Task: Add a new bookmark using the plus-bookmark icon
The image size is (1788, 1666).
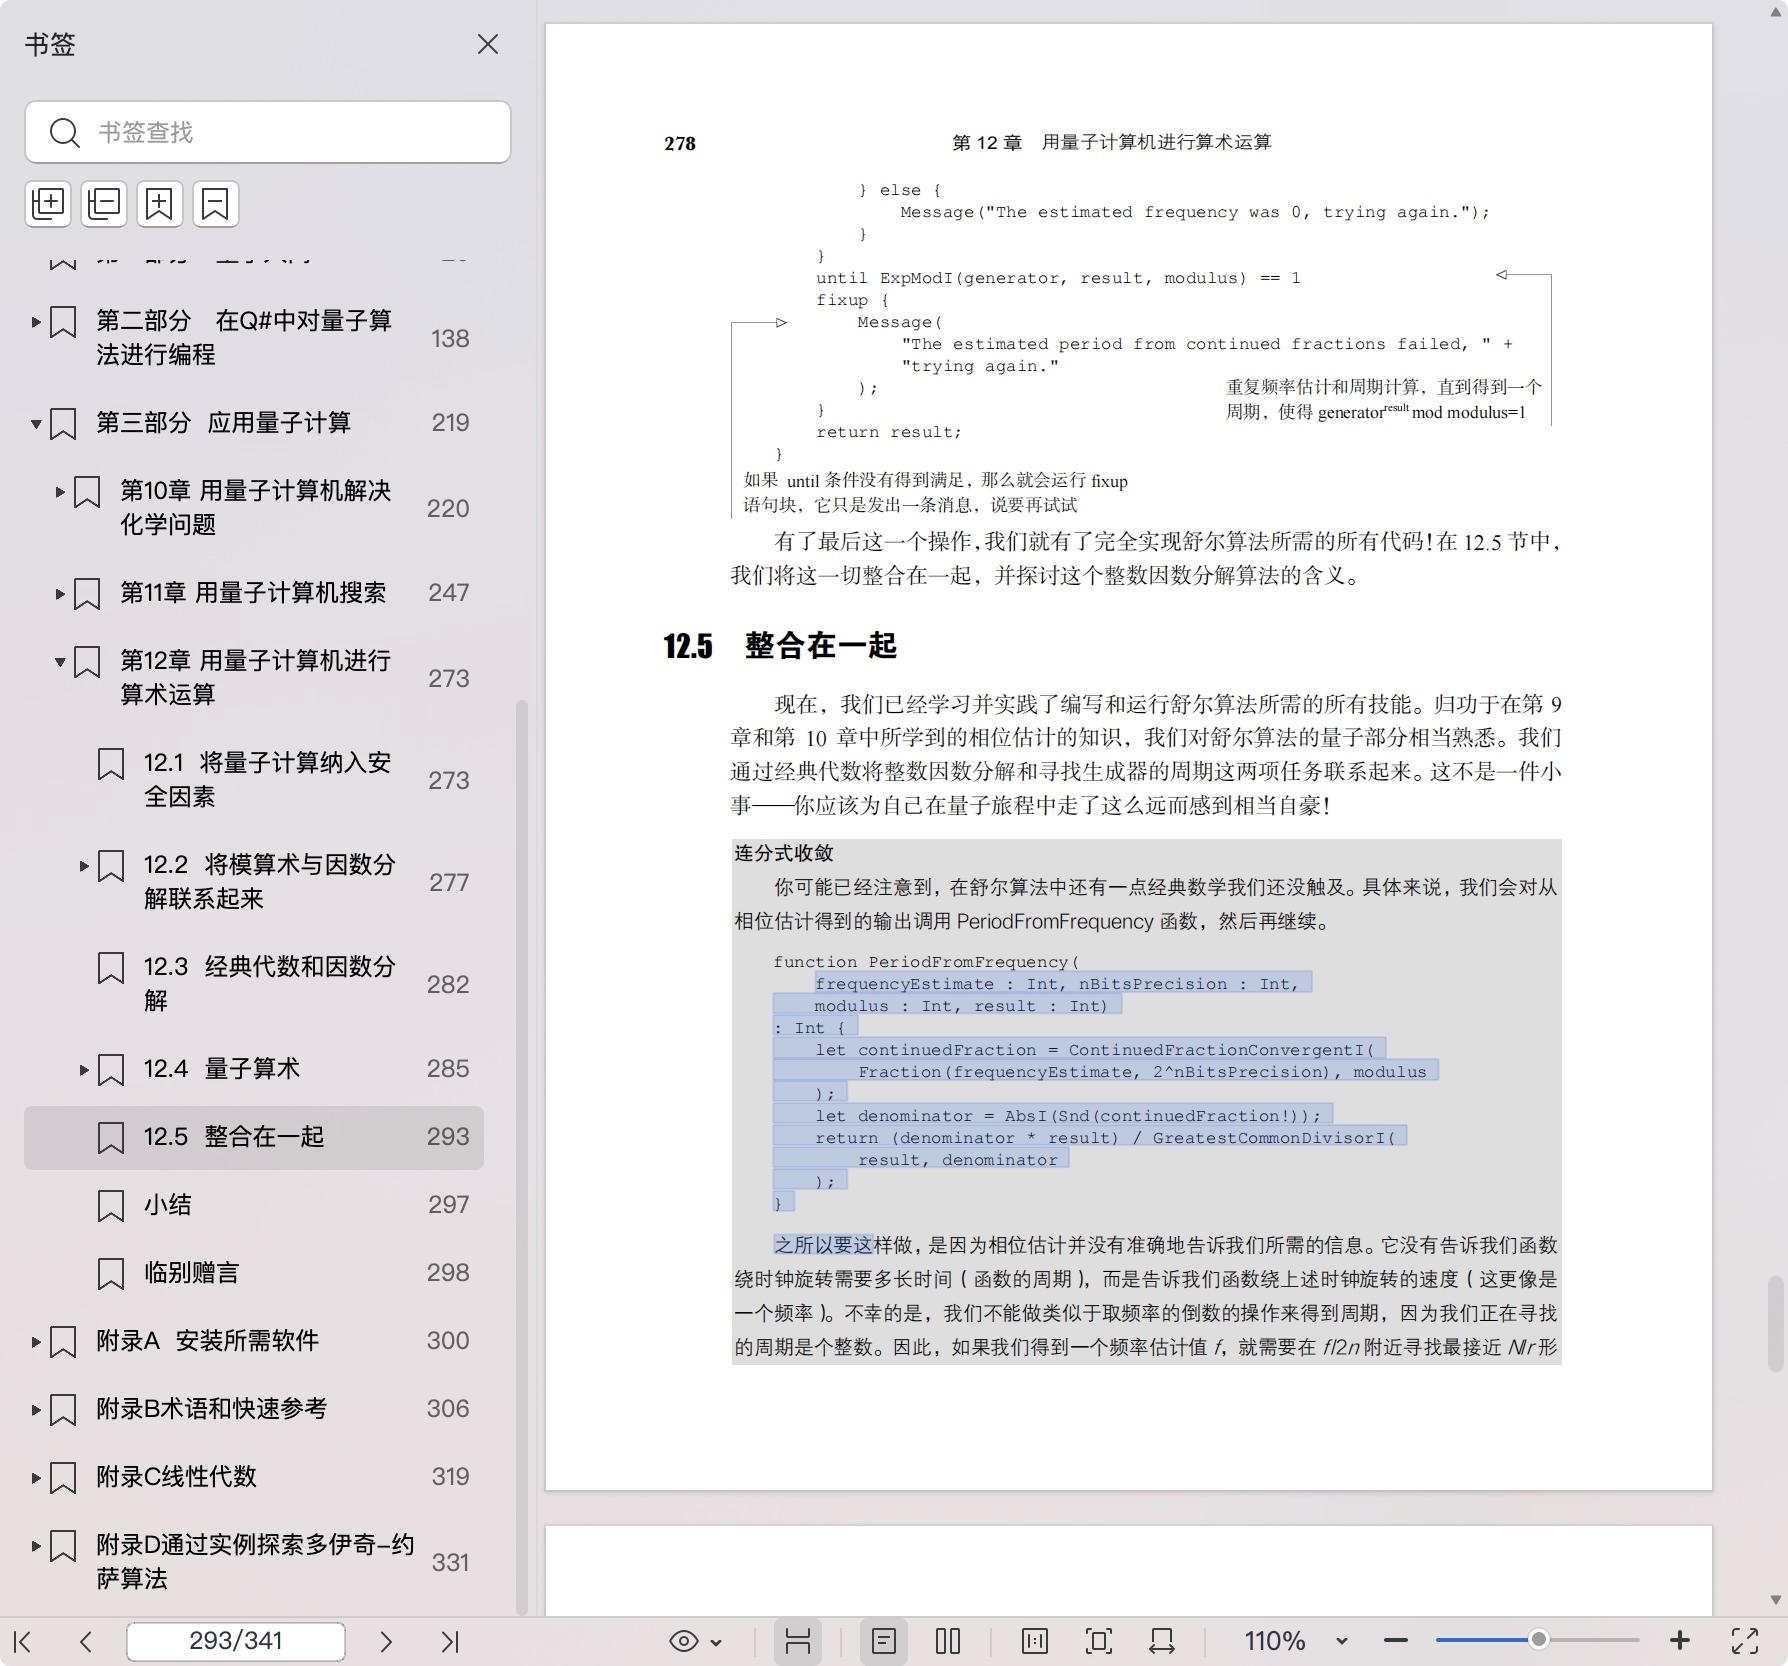Action: click(x=160, y=204)
